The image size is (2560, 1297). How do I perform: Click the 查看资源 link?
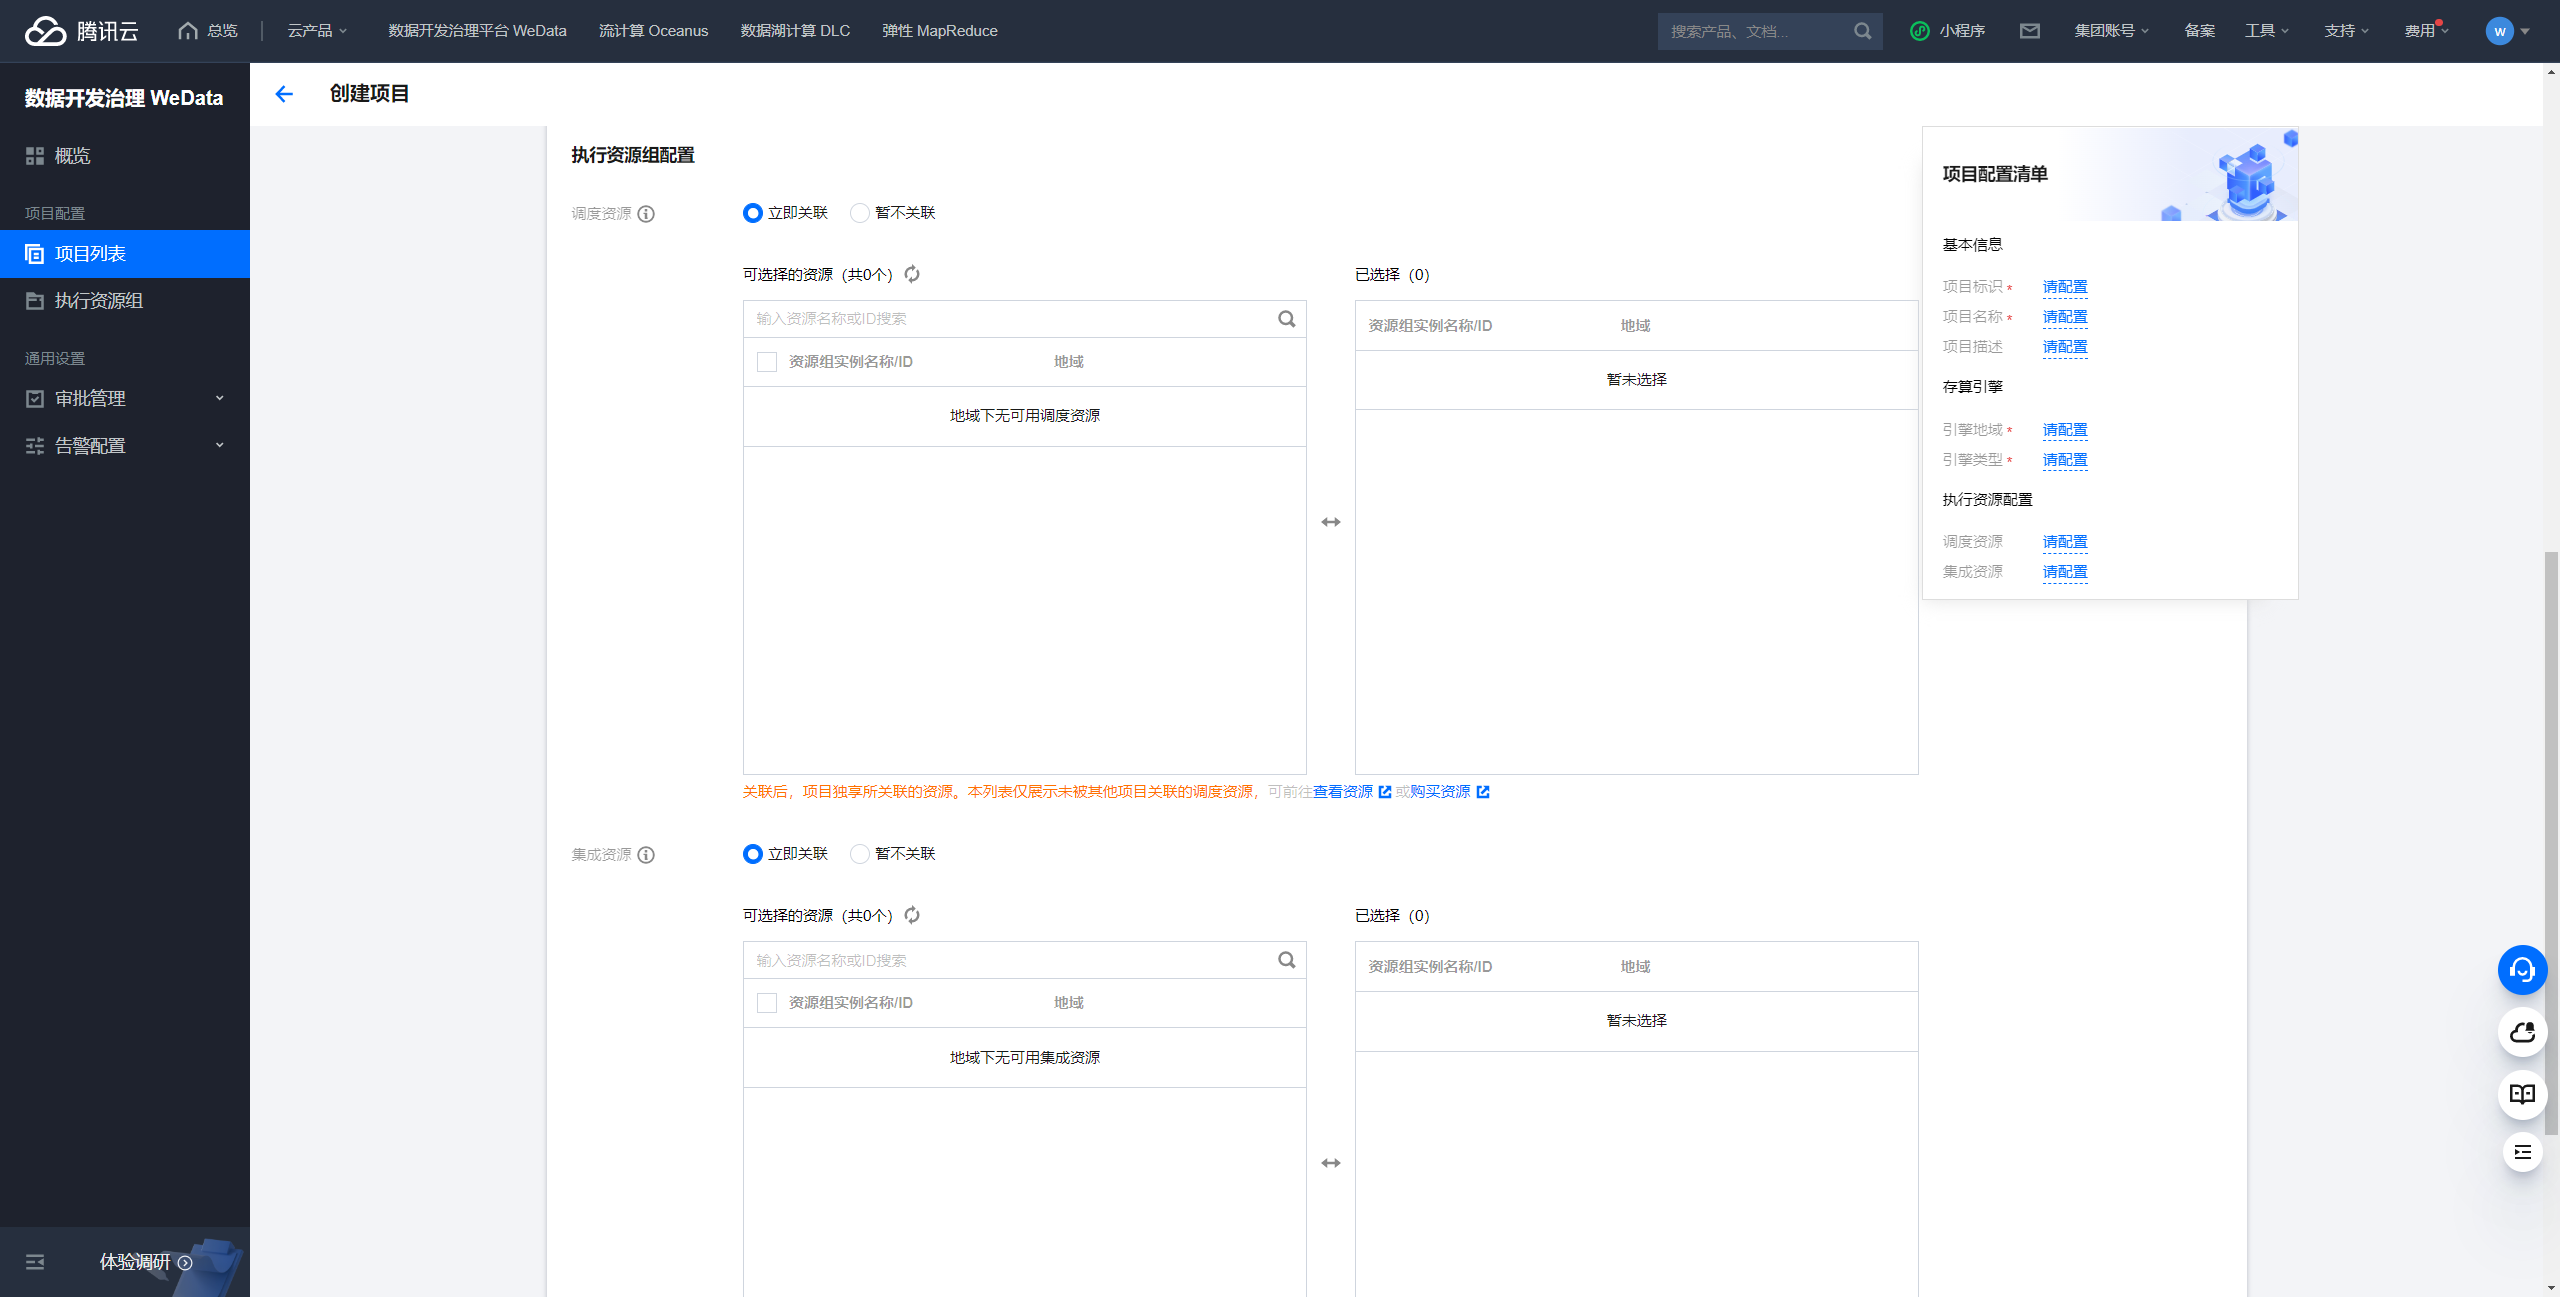1343,792
